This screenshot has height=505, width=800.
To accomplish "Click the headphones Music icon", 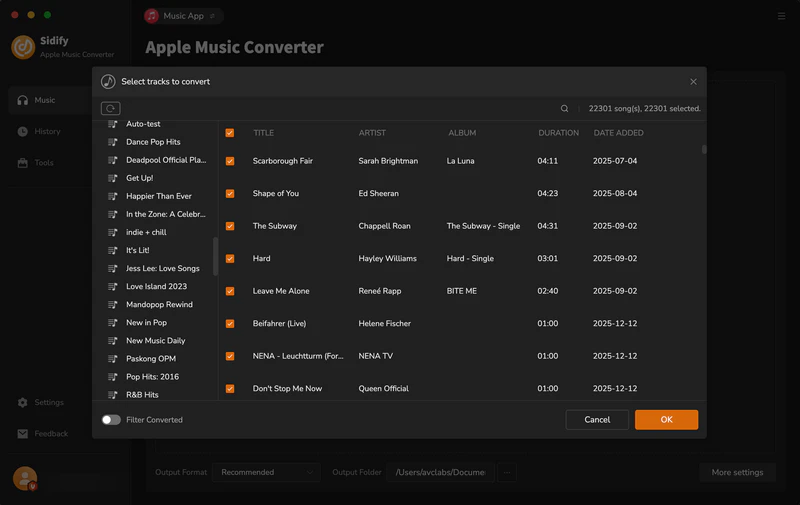I will tap(22, 100).
